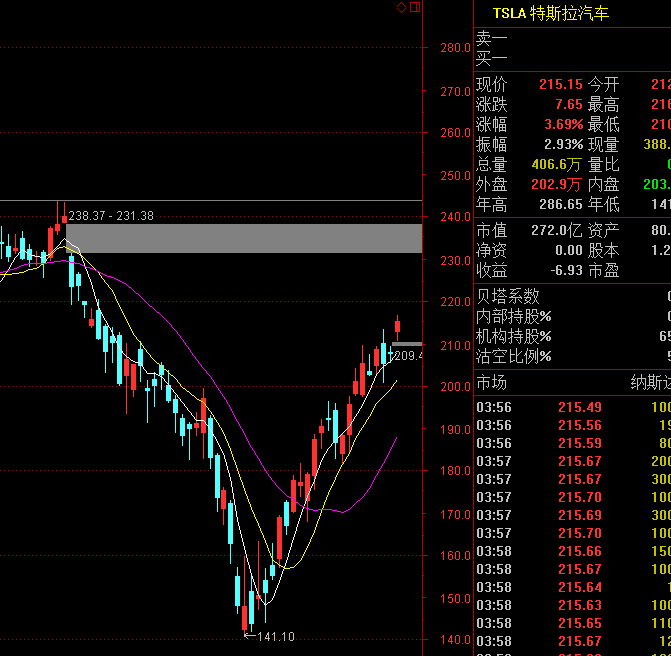Click the 280.0 label on price axis
The width and height of the screenshot is (671, 656).
tap(454, 47)
